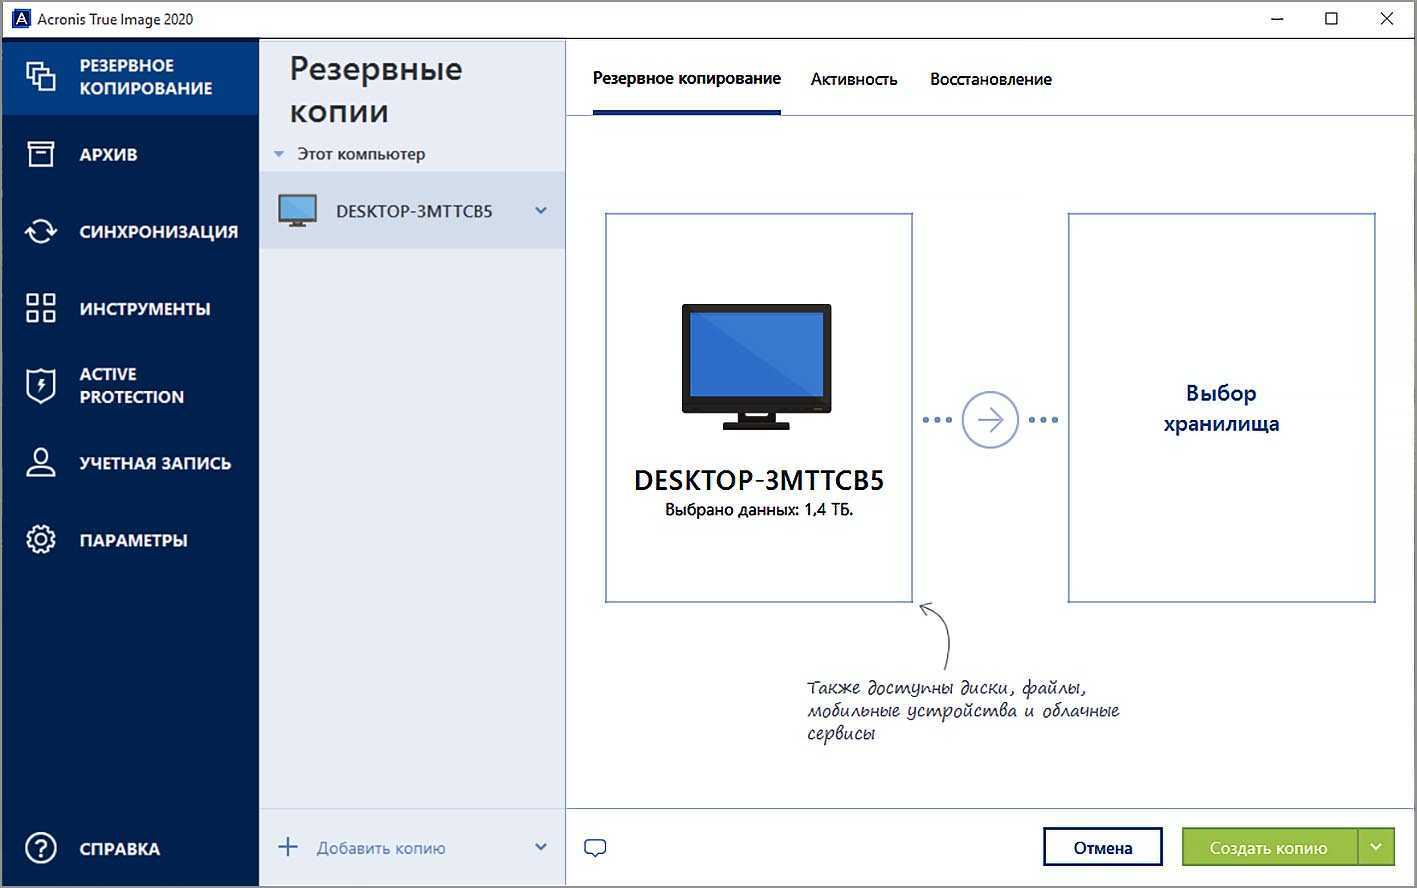Click the Учетная запись person icon
Viewport: 1417px width, 888px height.
click(x=41, y=462)
